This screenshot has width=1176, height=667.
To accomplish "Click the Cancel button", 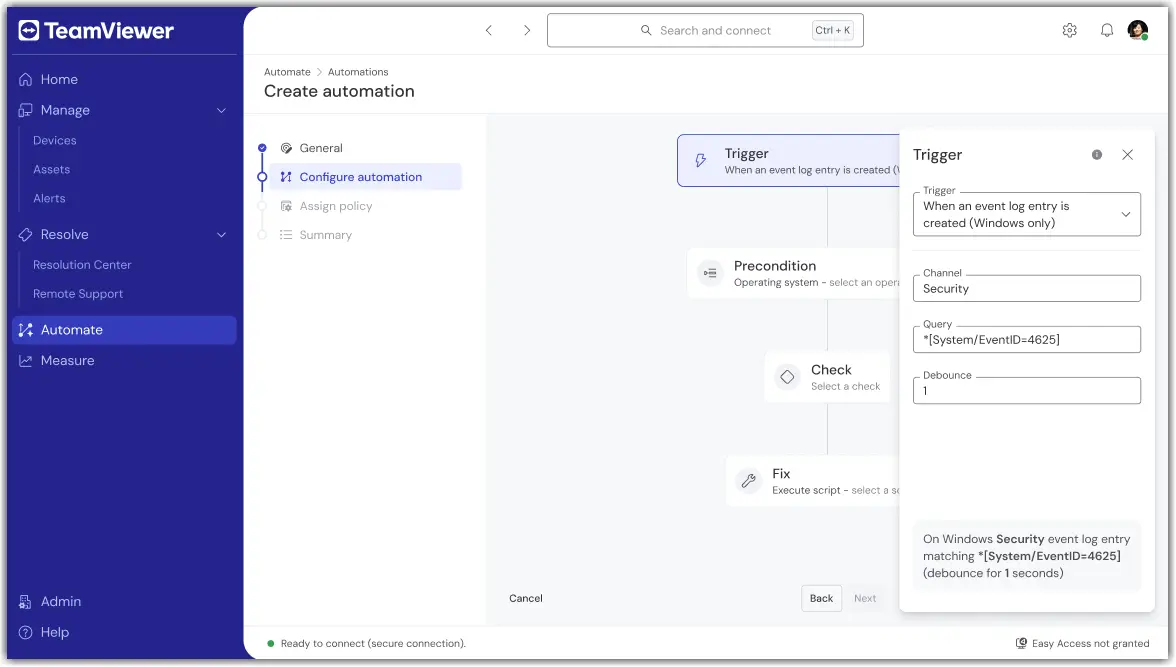I will [526, 599].
